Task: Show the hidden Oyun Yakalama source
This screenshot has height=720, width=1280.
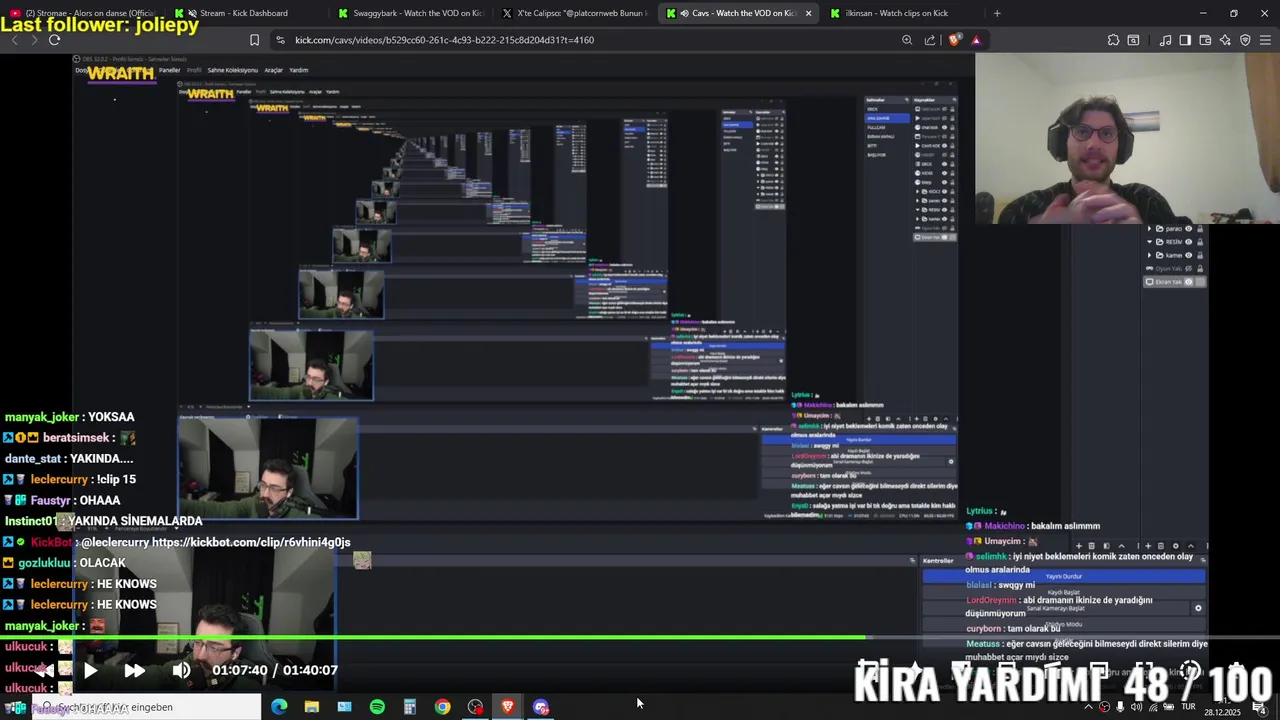Action: pos(1188,268)
